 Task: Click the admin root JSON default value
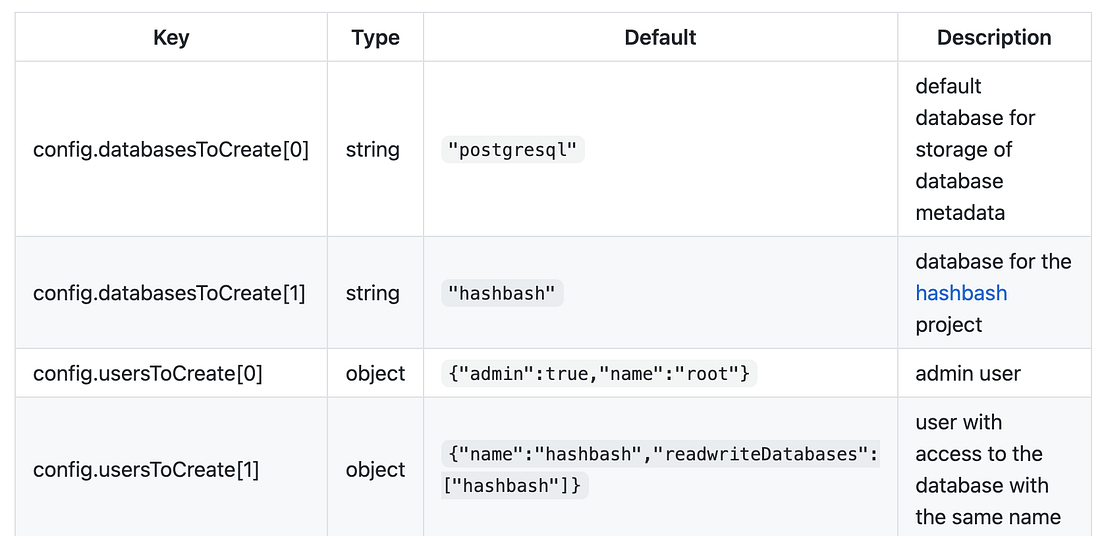[599, 374]
